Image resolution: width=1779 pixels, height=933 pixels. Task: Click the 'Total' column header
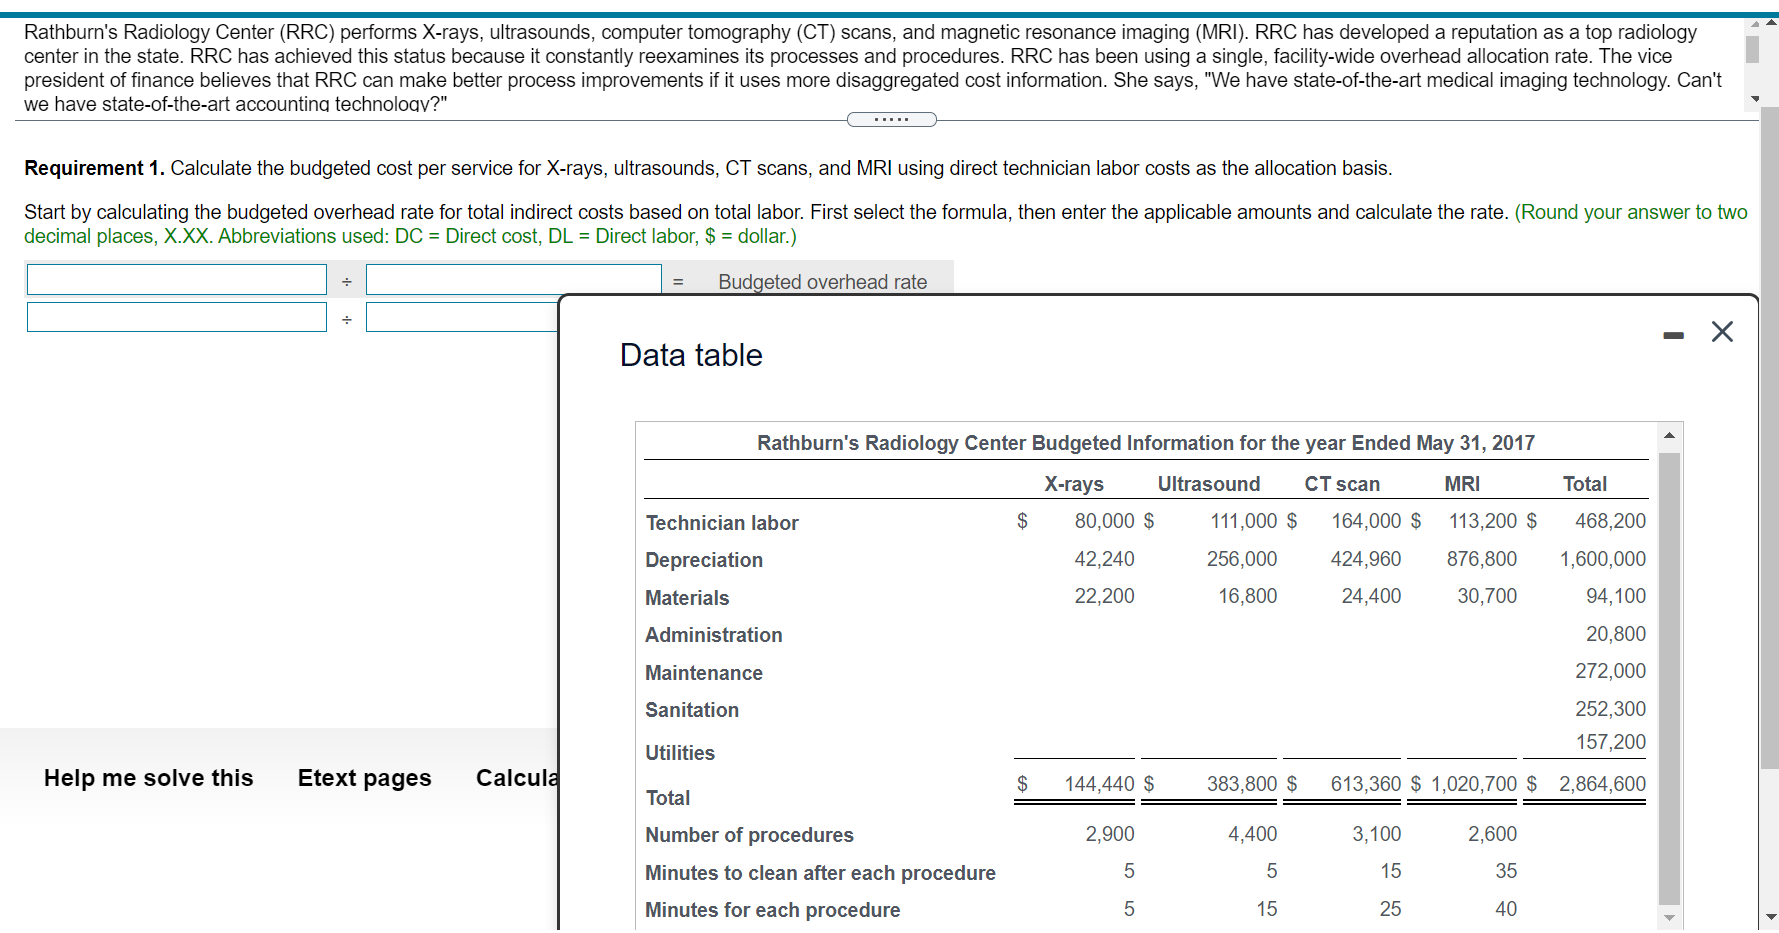[1585, 484]
